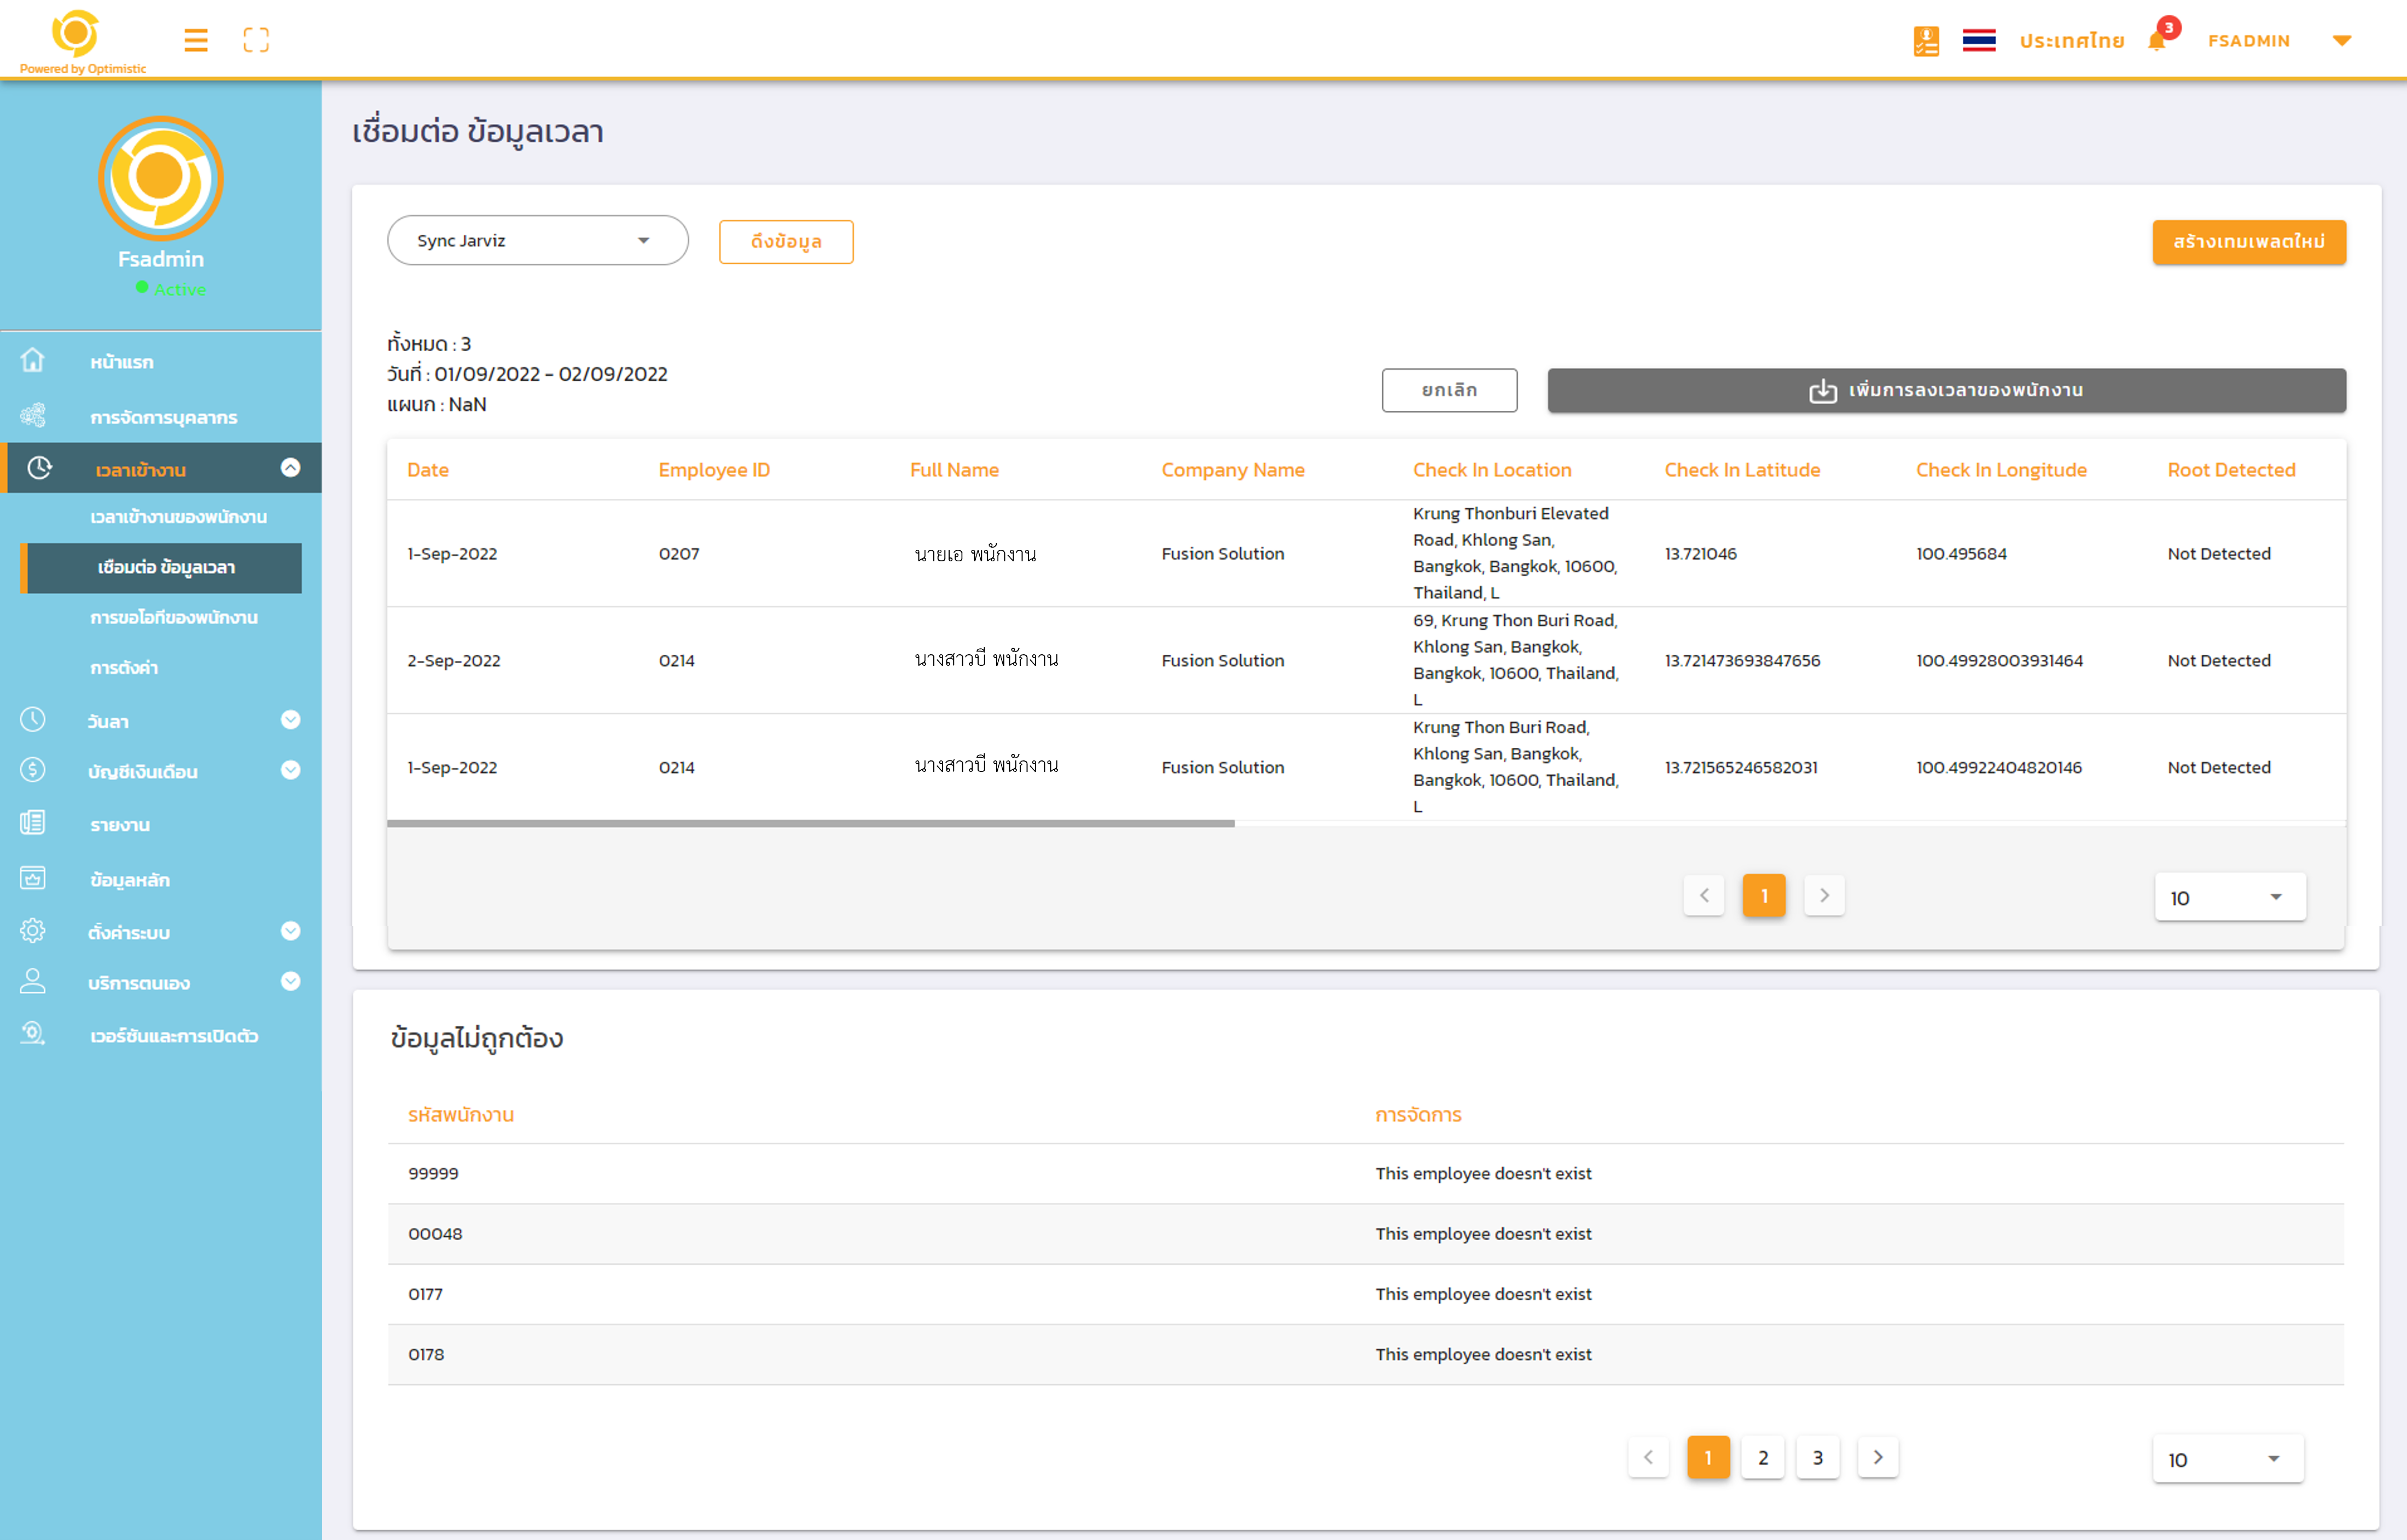Open ข้อมูลหลัก menu item
Image resolution: width=2407 pixels, height=1540 pixels.
pos(130,880)
